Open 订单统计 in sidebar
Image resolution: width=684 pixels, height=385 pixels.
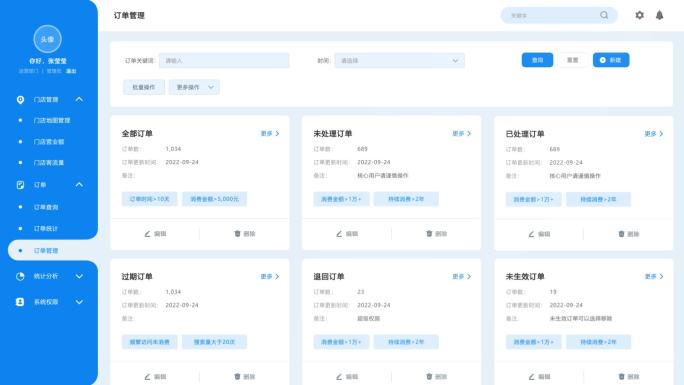click(46, 228)
